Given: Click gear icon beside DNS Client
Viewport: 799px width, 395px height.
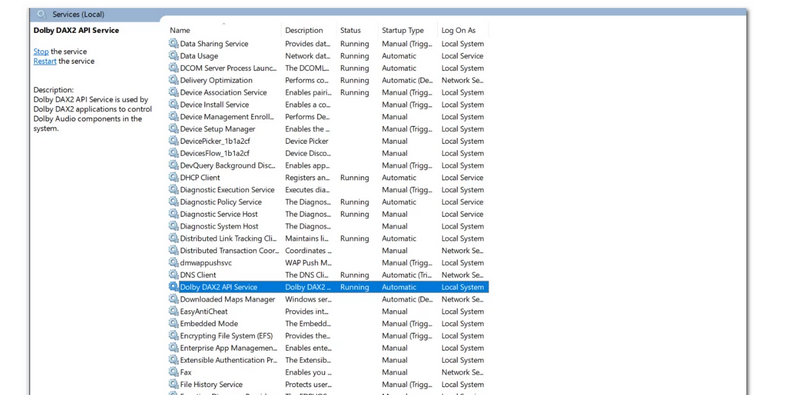Looking at the screenshot, I should click(x=174, y=275).
